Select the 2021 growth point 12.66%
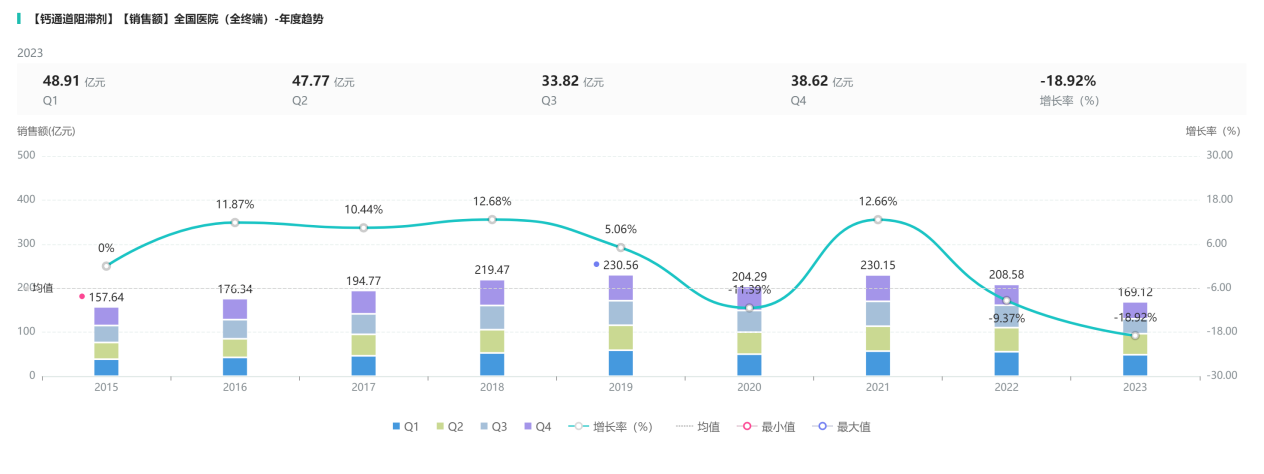This screenshot has width=1264, height=474. pyautogui.click(x=878, y=219)
